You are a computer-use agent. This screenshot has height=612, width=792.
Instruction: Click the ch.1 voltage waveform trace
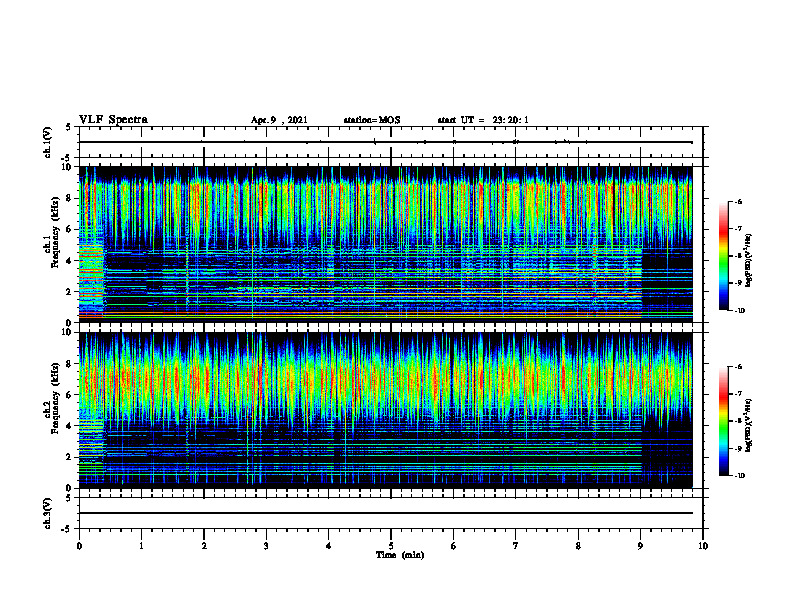pos(385,142)
